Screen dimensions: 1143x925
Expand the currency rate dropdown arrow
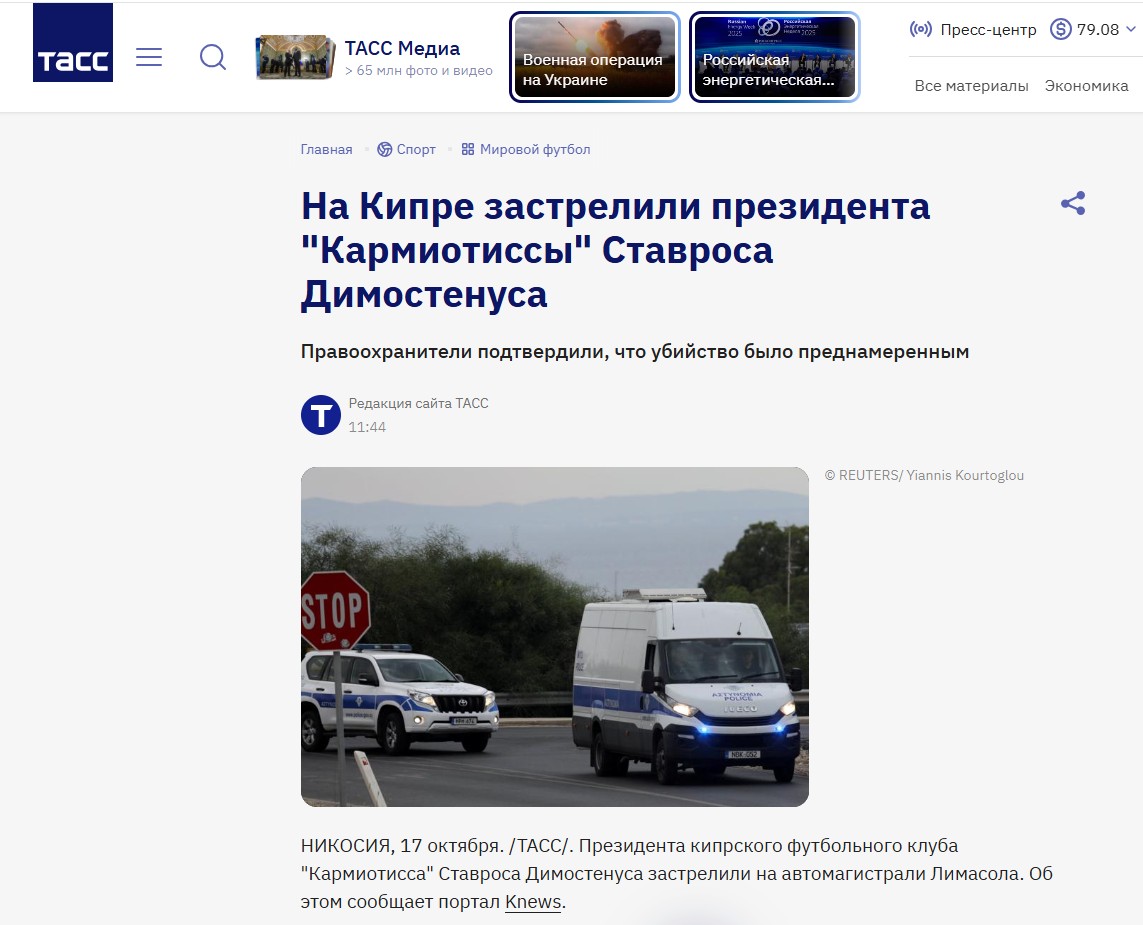[1131, 29]
